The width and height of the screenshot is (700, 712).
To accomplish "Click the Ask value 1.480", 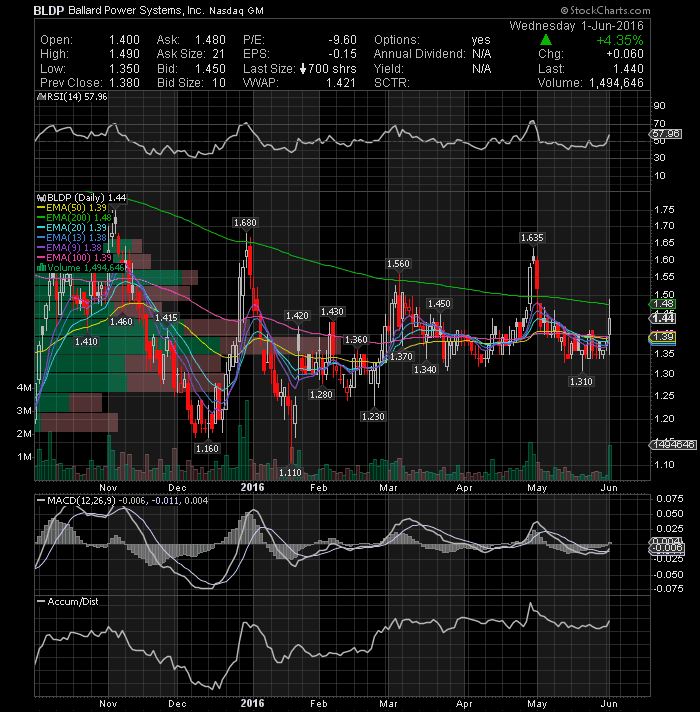I will point(210,40).
